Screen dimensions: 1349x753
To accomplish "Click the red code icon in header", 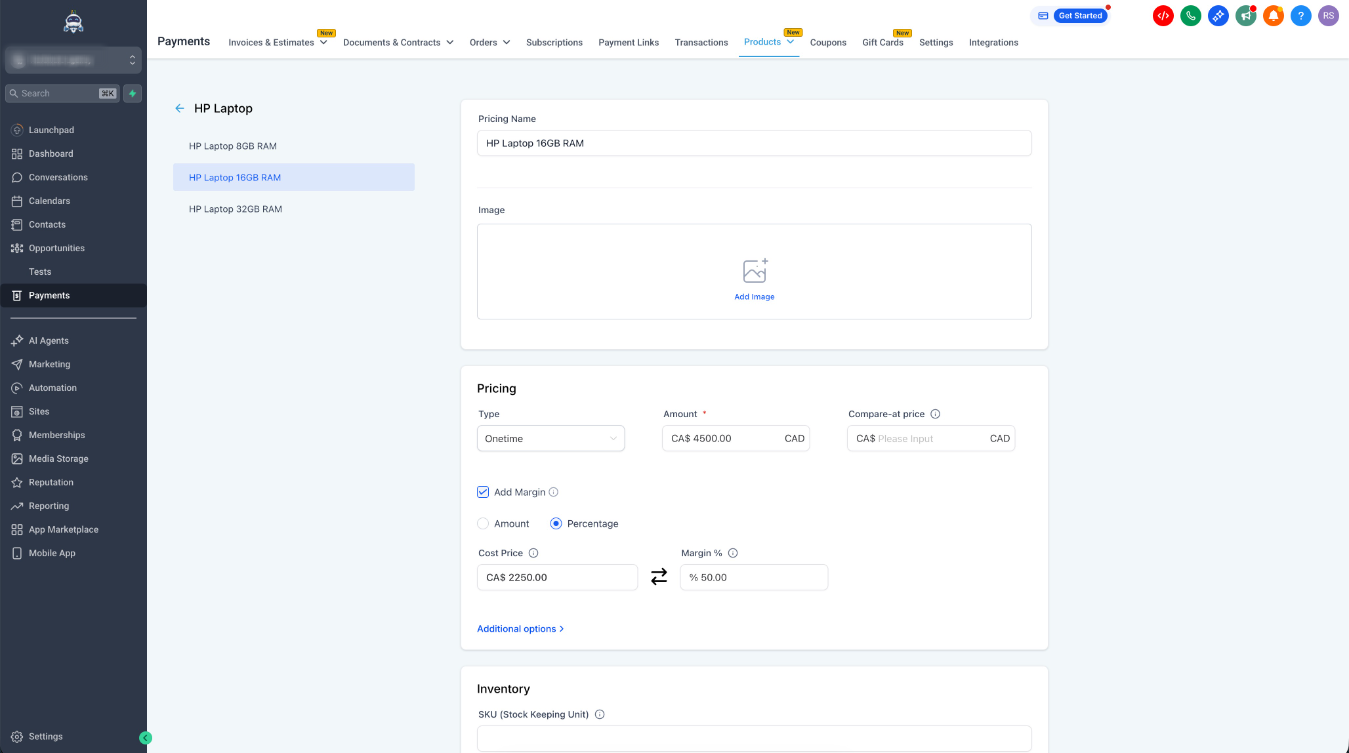I will 1163,15.
